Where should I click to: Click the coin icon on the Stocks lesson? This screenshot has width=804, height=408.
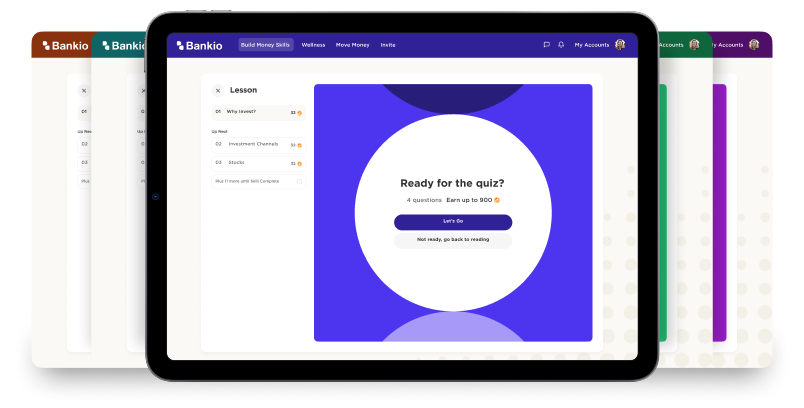click(x=299, y=163)
